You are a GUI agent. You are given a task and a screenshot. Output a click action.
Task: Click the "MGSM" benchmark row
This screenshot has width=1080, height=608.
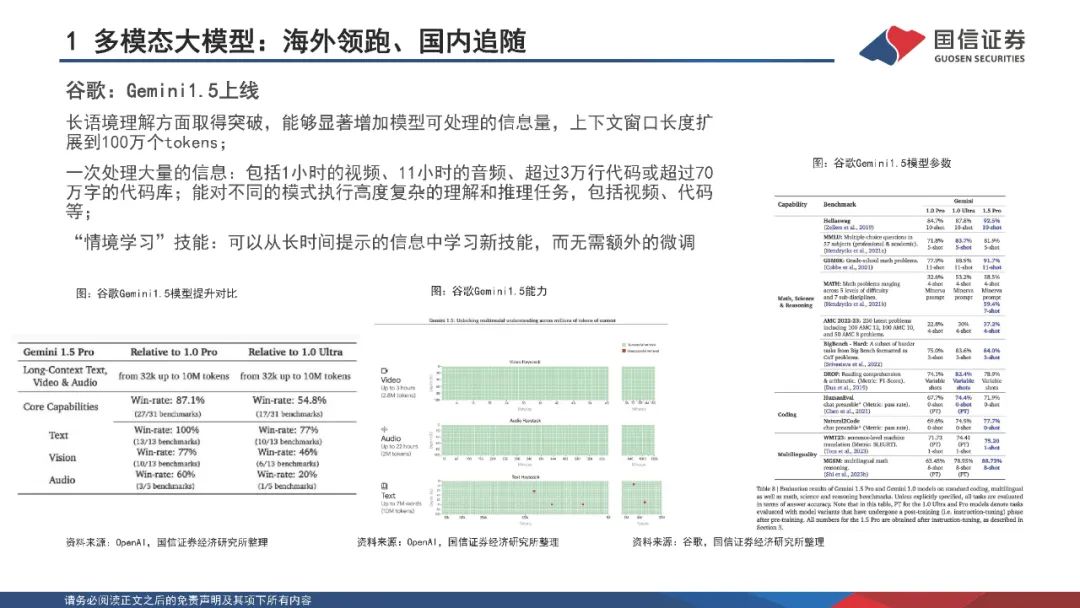(913, 468)
